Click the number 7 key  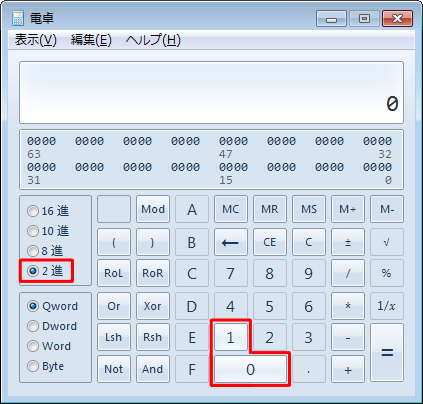(231, 273)
